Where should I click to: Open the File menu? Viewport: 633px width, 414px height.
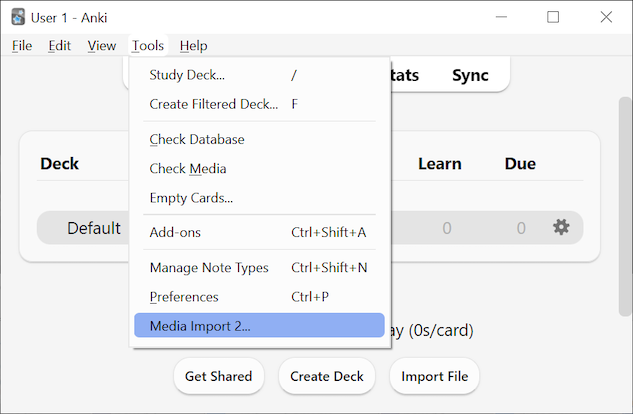22,46
